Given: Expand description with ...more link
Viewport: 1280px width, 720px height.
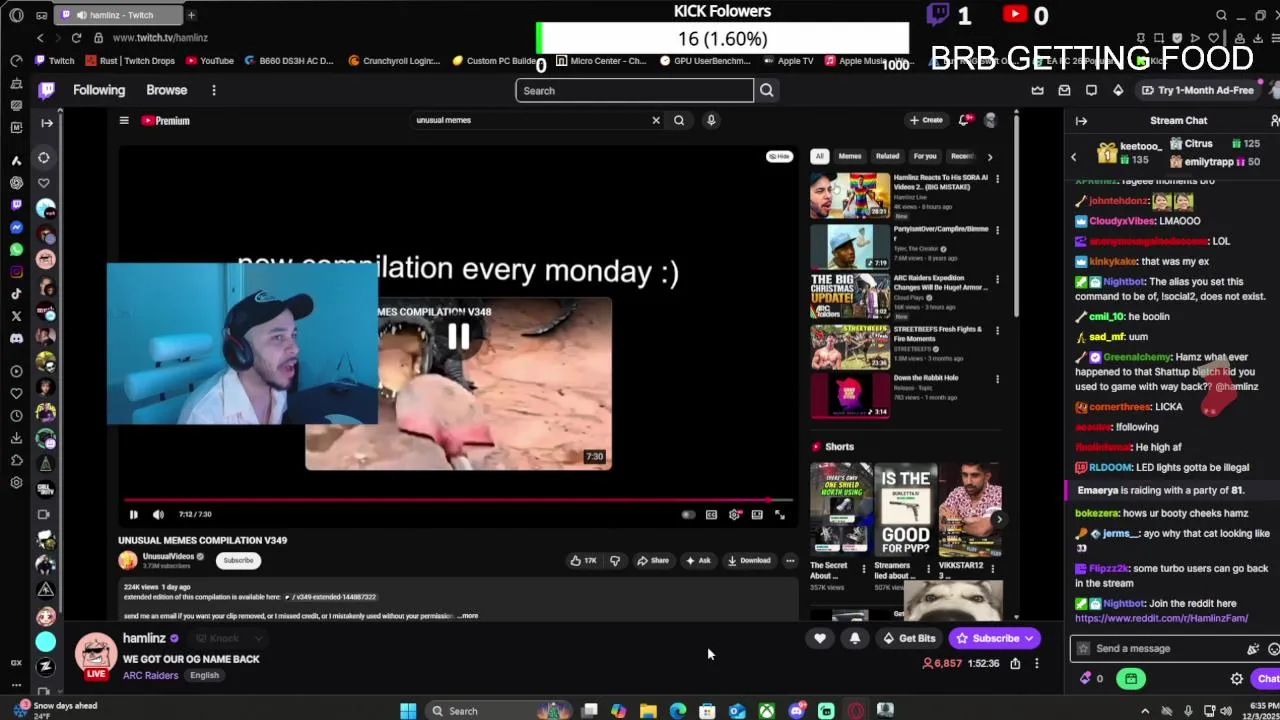Looking at the screenshot, I should pyautogui.click(x=468, y=616).
